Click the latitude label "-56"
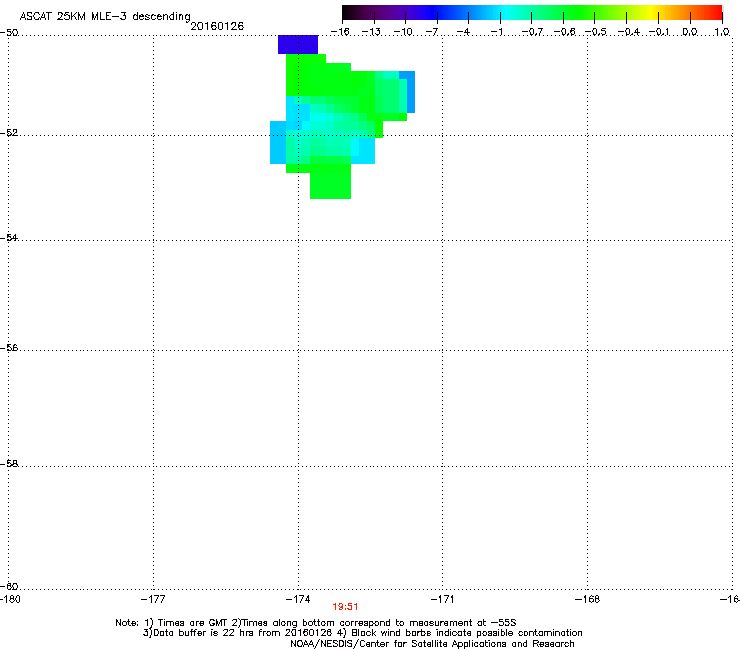The height and width of the screenshot is (650, 740). point(9,347)
